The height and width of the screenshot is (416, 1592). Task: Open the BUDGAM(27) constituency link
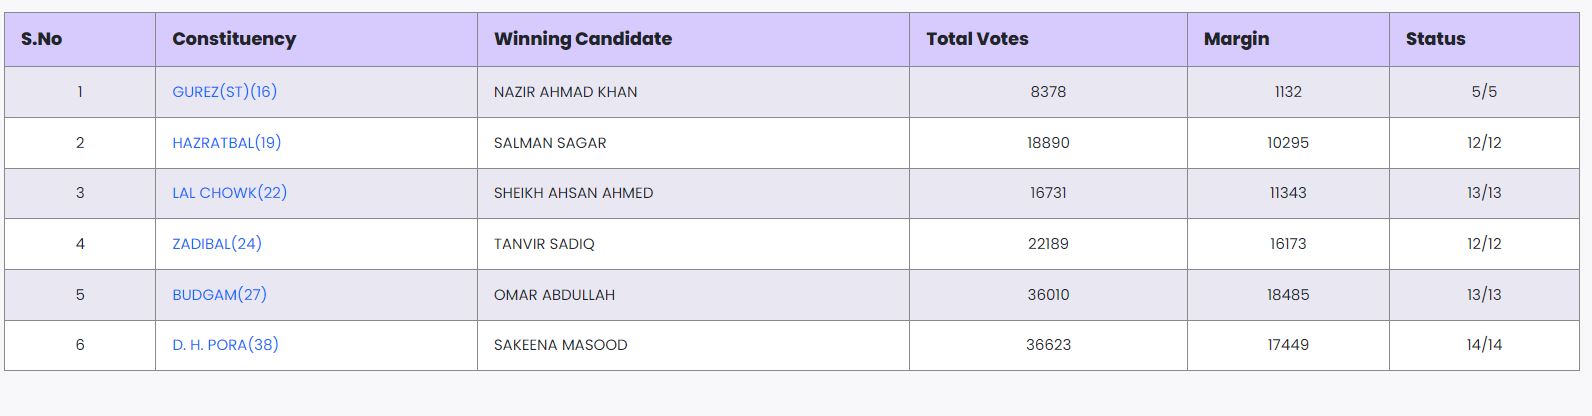[219, 295]
